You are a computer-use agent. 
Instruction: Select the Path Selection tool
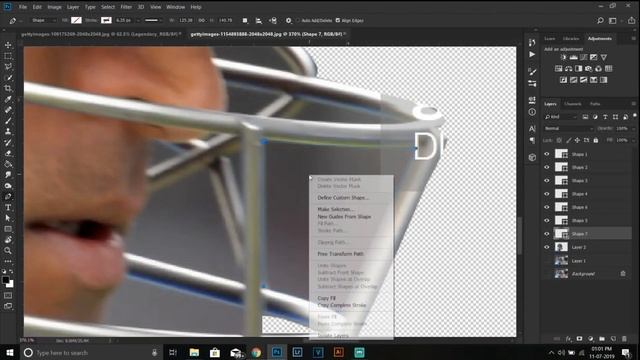(8, 218)
